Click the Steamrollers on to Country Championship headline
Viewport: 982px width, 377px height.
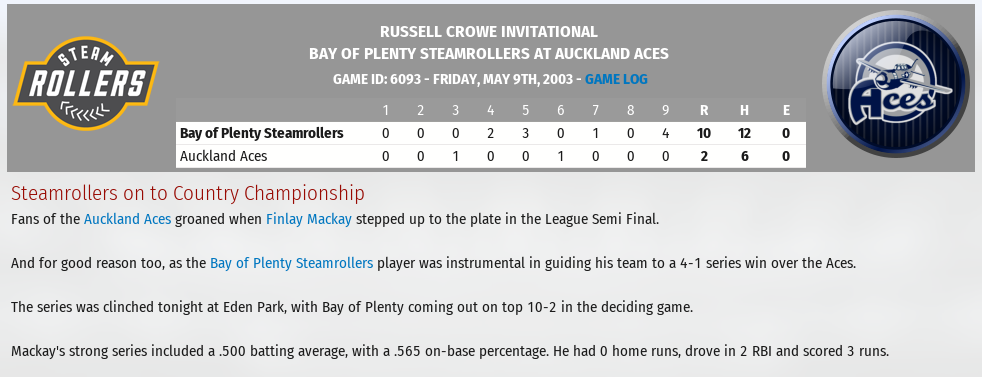pyautogui.click(x=188, y=194)
